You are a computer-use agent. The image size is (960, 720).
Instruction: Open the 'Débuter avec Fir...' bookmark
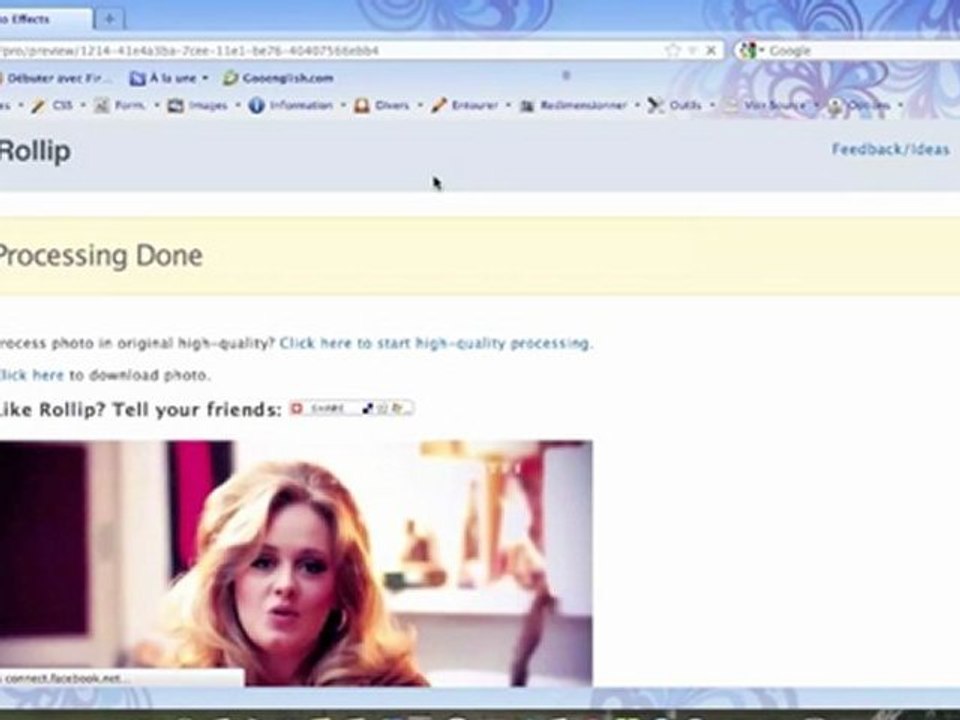pos(56,78)
